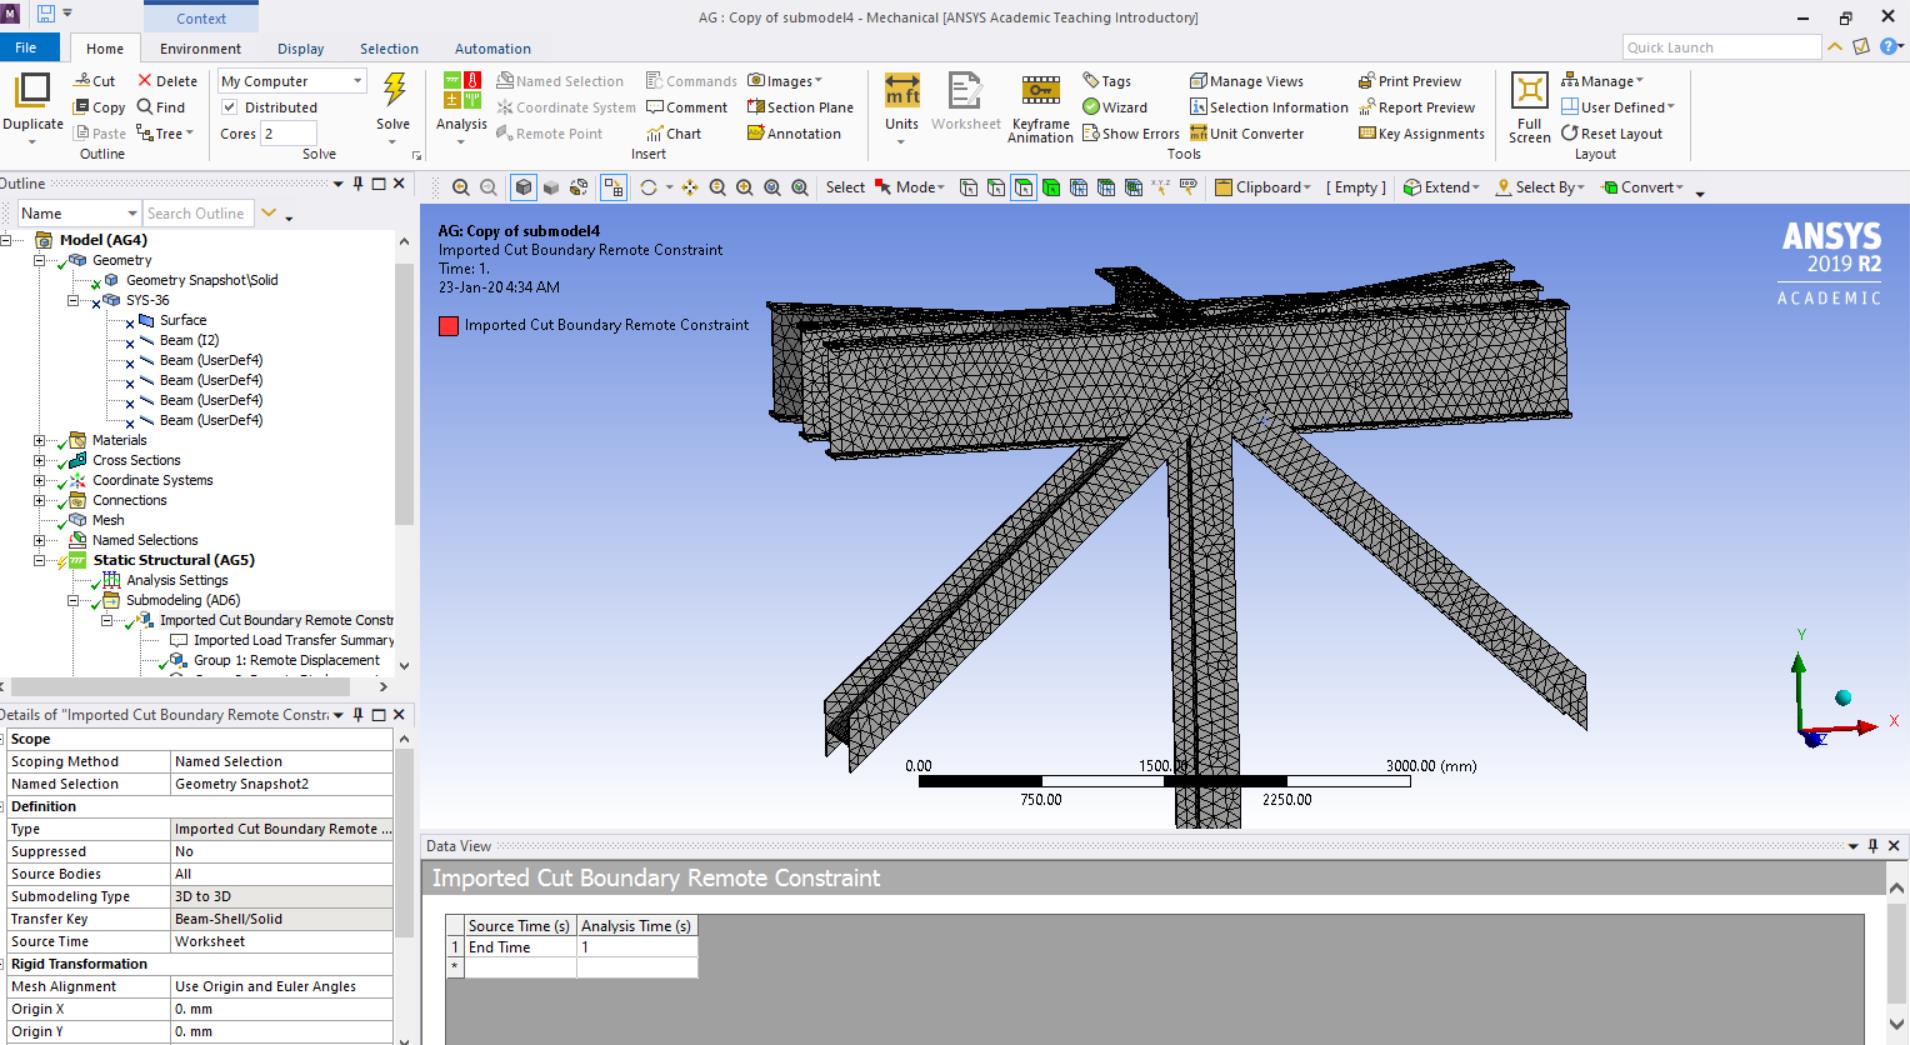Open the Worksheet tool
The height and width of the screenshot is (1045, 1910).
(965, 102)
